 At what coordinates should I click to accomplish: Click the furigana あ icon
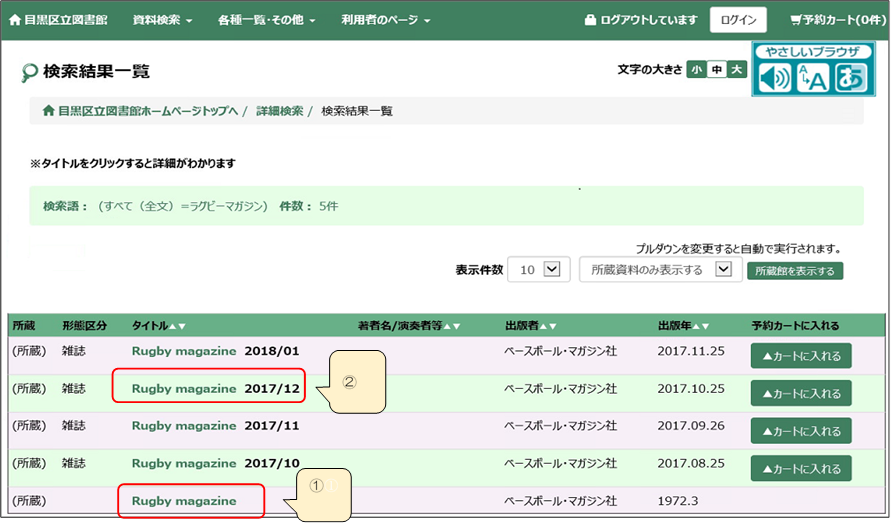[850, 77]
